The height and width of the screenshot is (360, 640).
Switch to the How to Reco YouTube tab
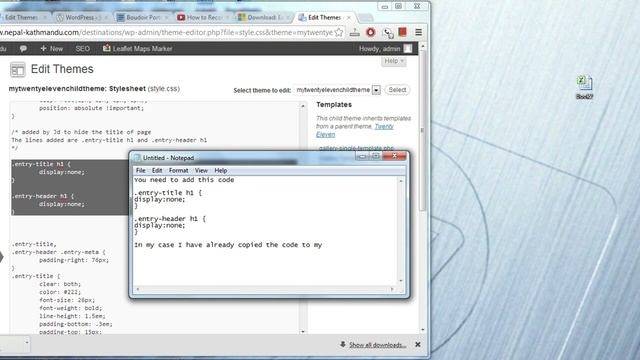click(x=202, y=18)
